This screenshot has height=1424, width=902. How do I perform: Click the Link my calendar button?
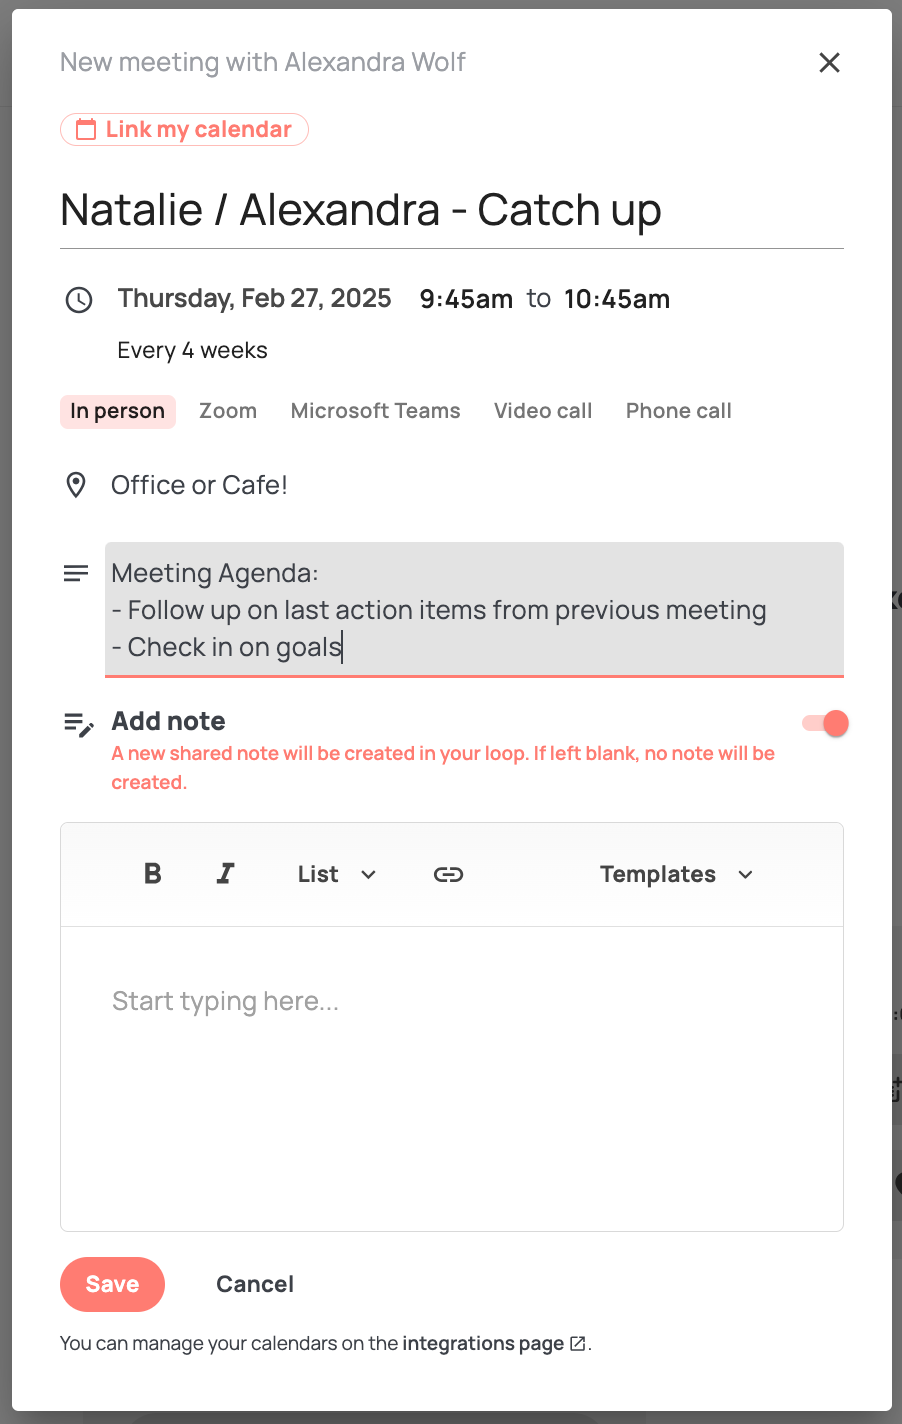click(185, 130)
